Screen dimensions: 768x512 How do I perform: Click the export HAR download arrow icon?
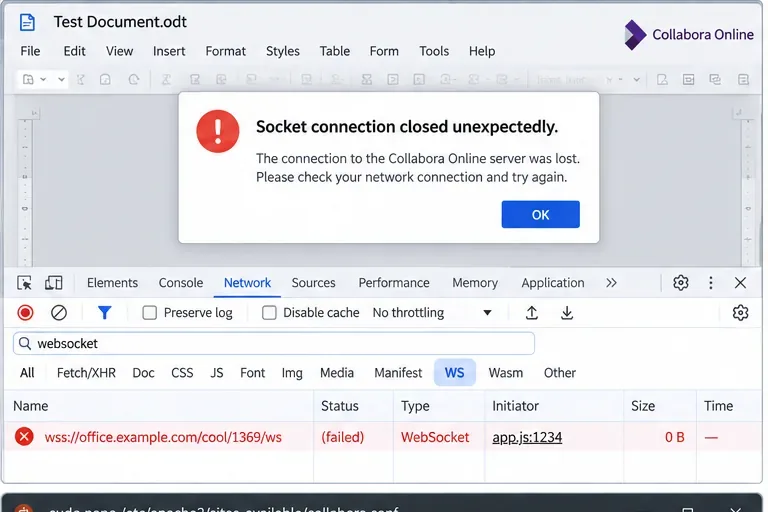pos(567,313)
